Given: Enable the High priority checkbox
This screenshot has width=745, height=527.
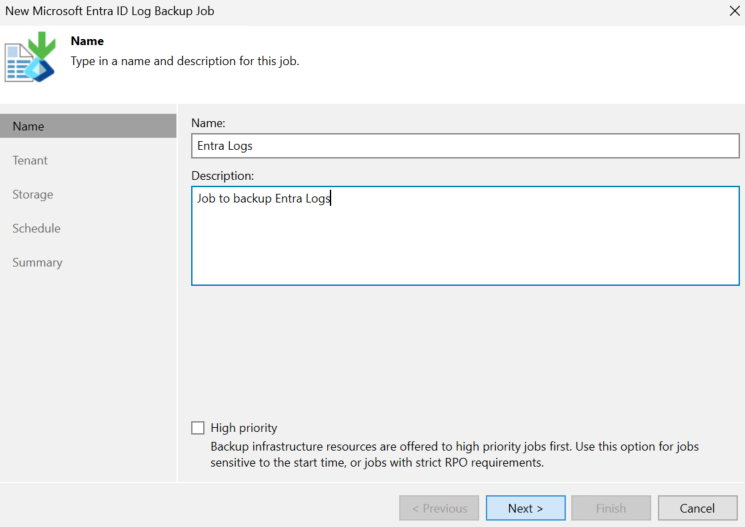Looking at the screenshot, I should pos(198,428).
